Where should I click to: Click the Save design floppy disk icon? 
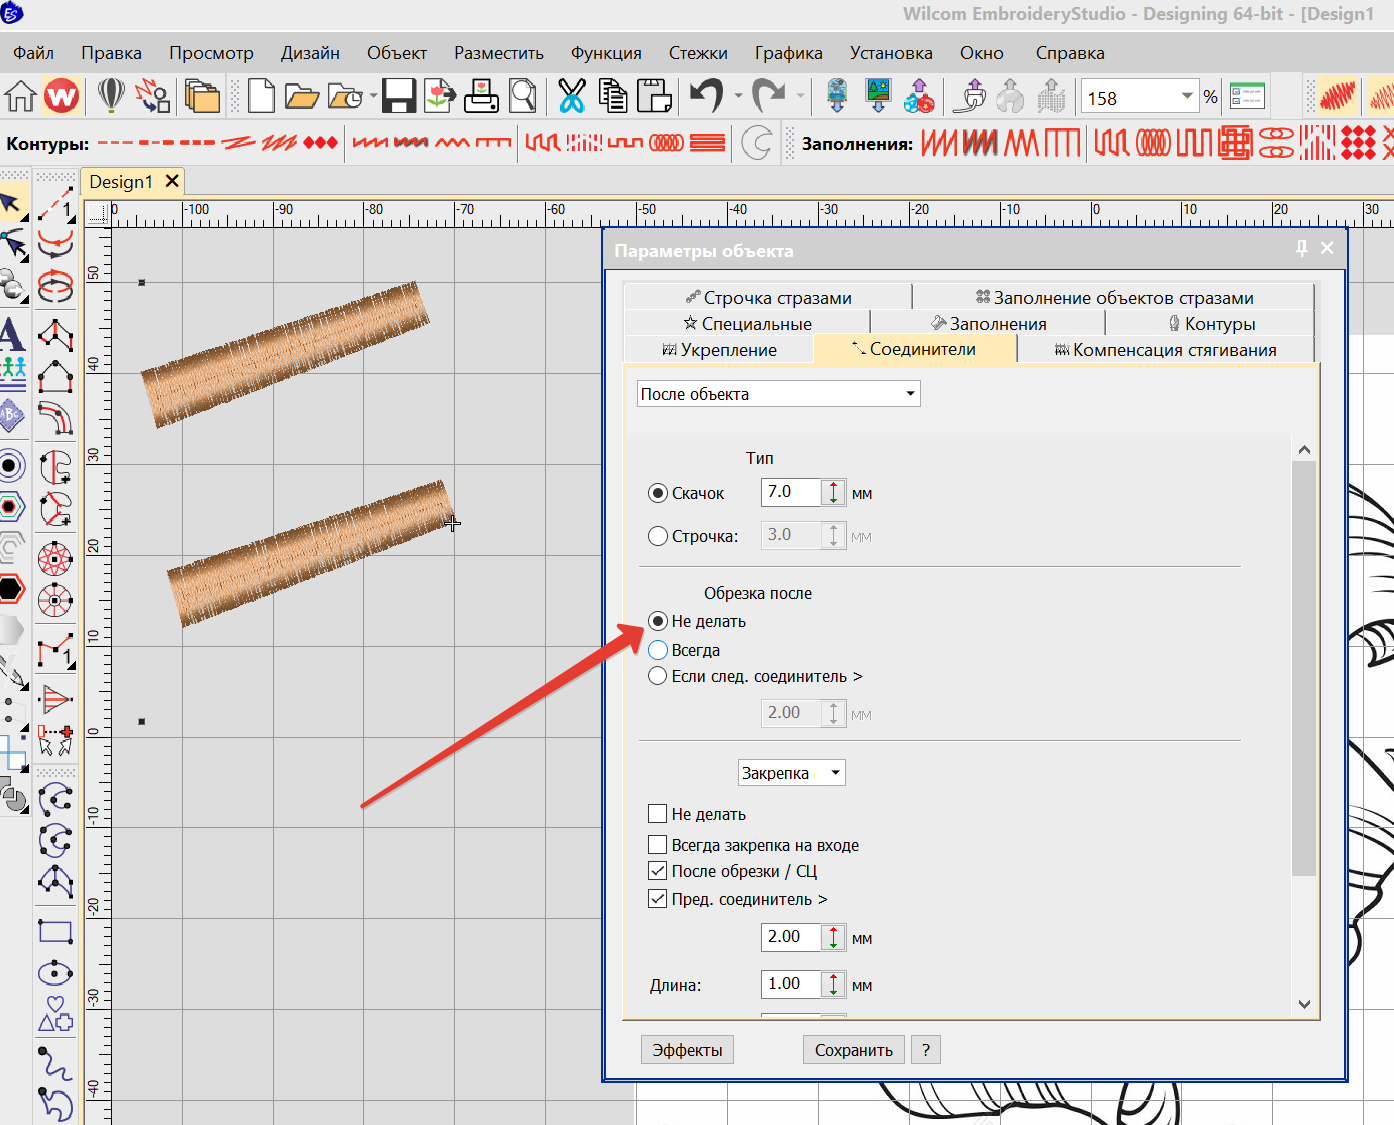398,97
